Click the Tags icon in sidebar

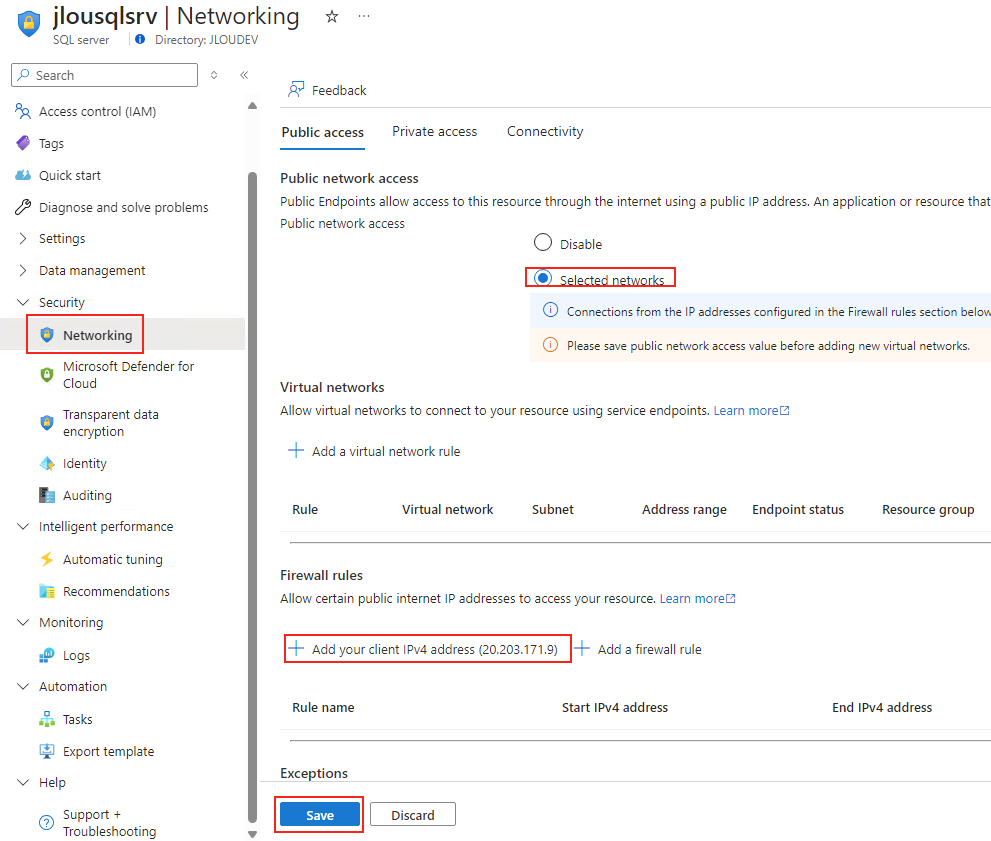(x=23, y=143)
